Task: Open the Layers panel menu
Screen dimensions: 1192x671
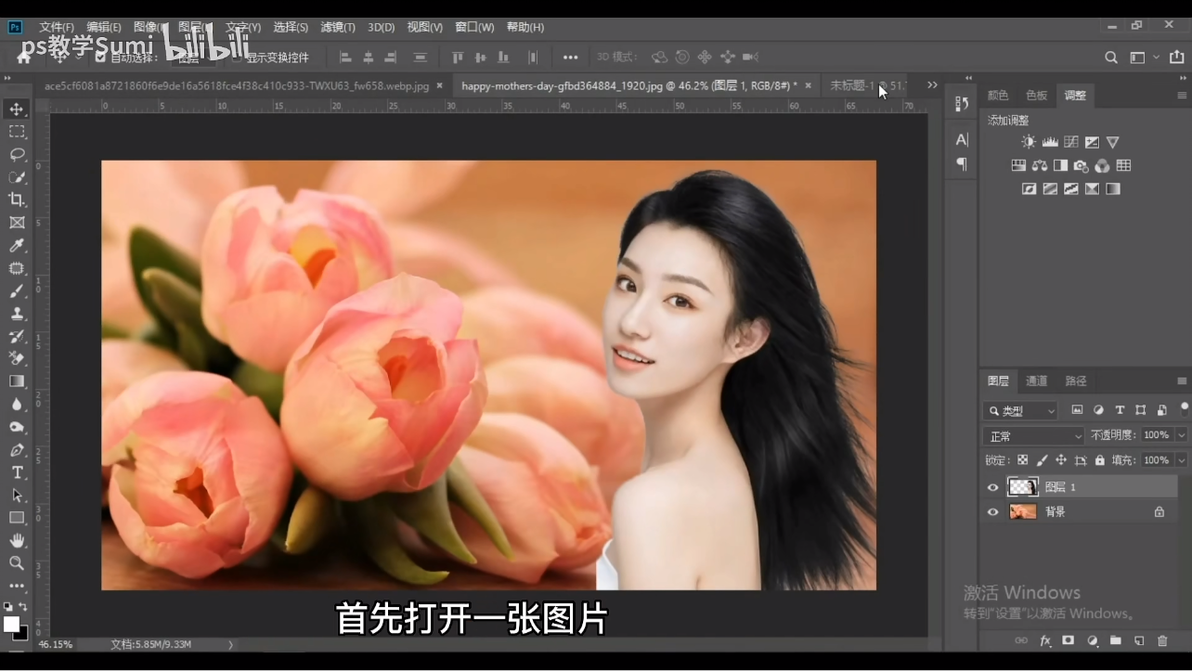Action: (1181, 381)
